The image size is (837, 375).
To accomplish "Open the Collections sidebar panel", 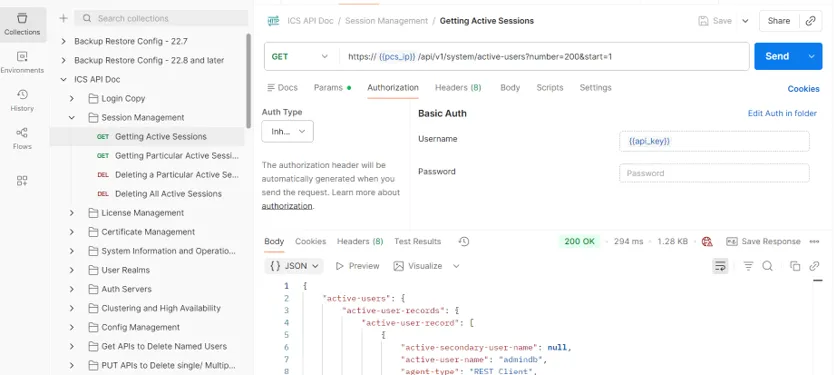I will (22, 25).
